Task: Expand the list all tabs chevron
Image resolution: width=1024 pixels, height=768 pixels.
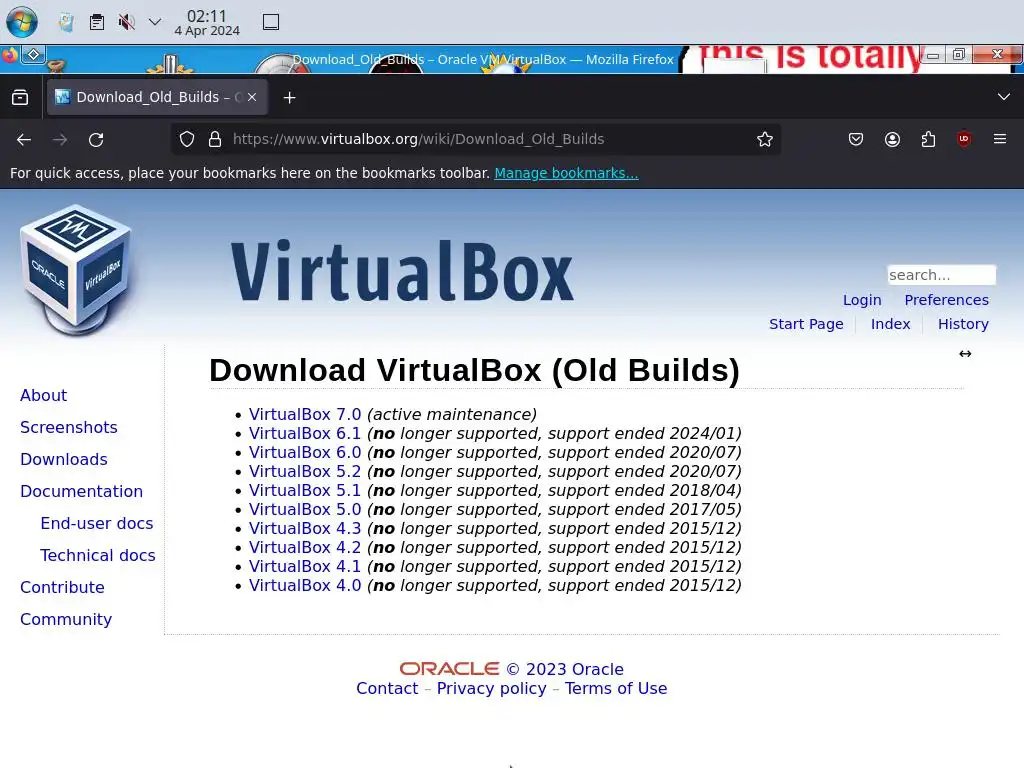Action: pyautogui.click(x=1004, y=97)
